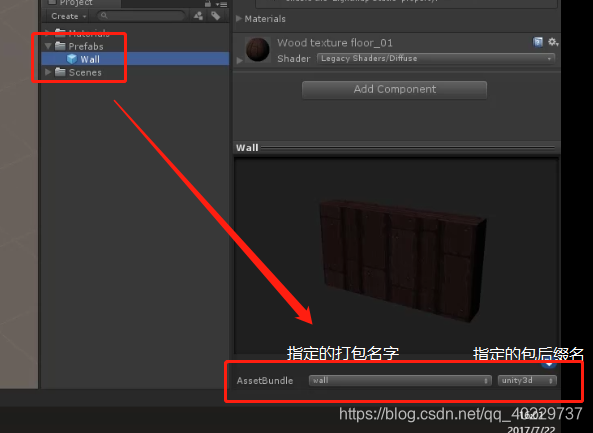Click the Add Component button

394,90
